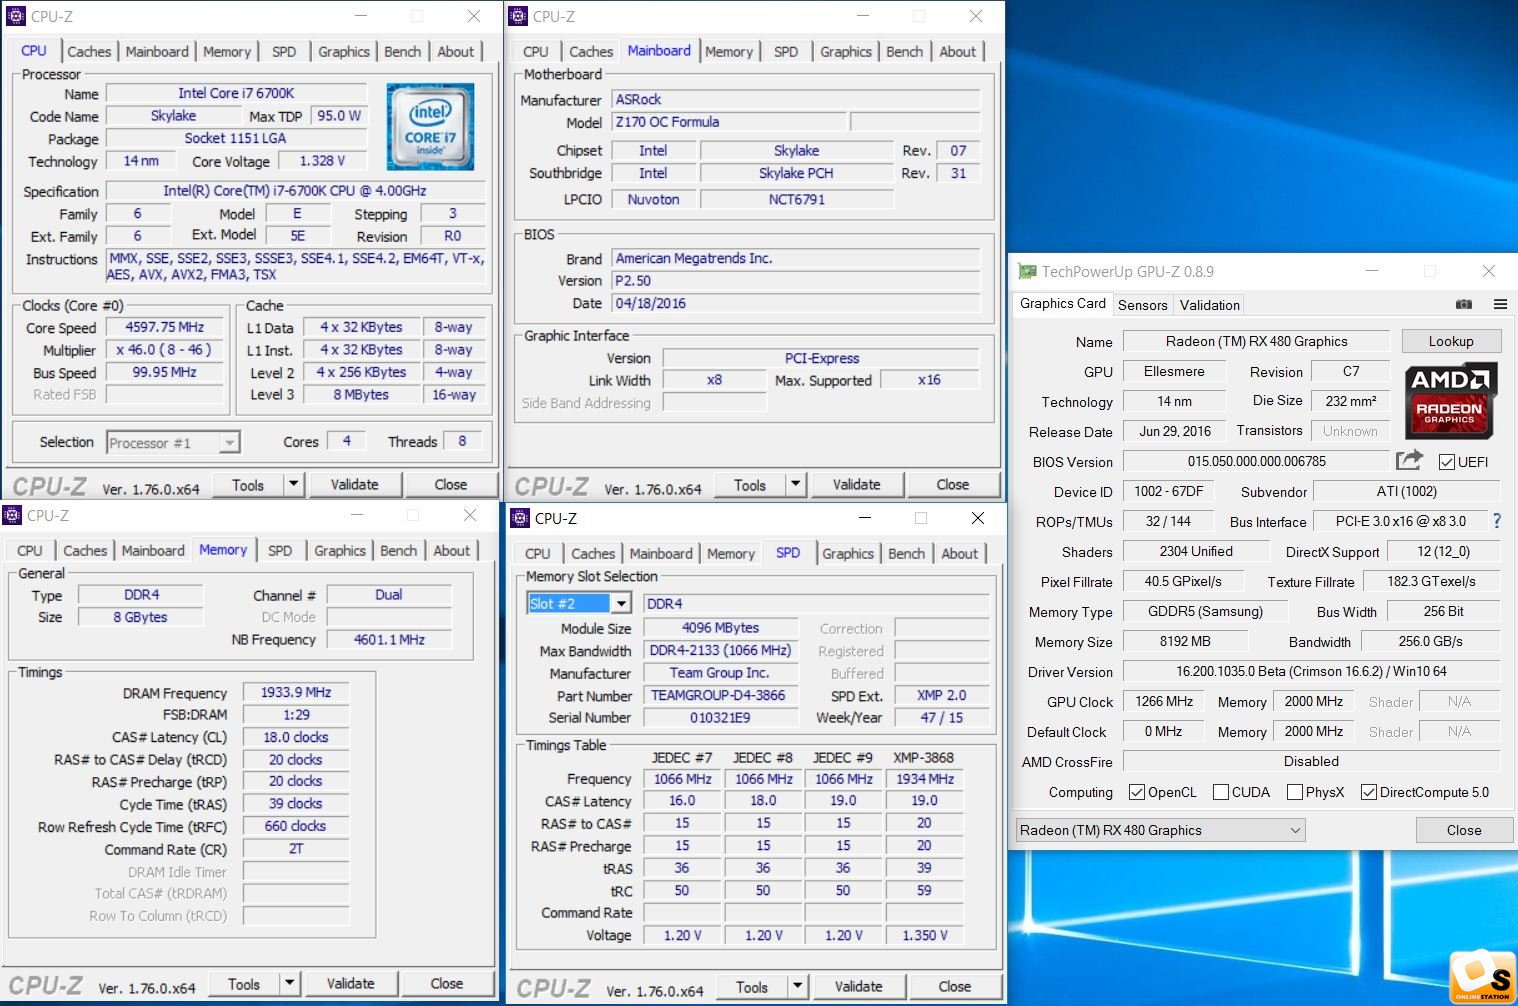
Task: Click the CAS# Latency 18.0 clocks field
Action: point(296,737)
